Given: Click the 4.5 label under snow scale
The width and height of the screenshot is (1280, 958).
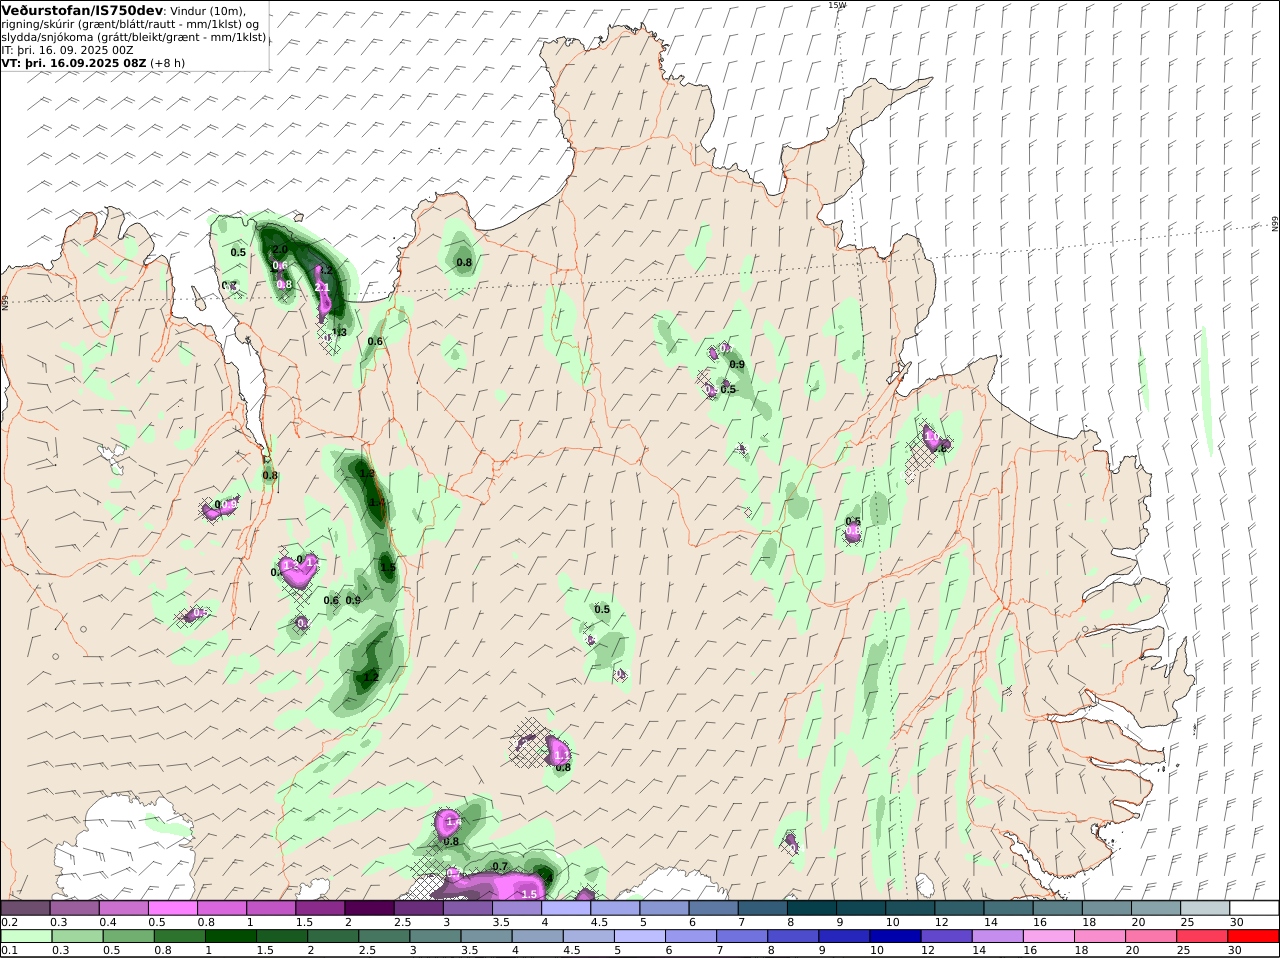Looking at the screenshot, I should [600, 922].
